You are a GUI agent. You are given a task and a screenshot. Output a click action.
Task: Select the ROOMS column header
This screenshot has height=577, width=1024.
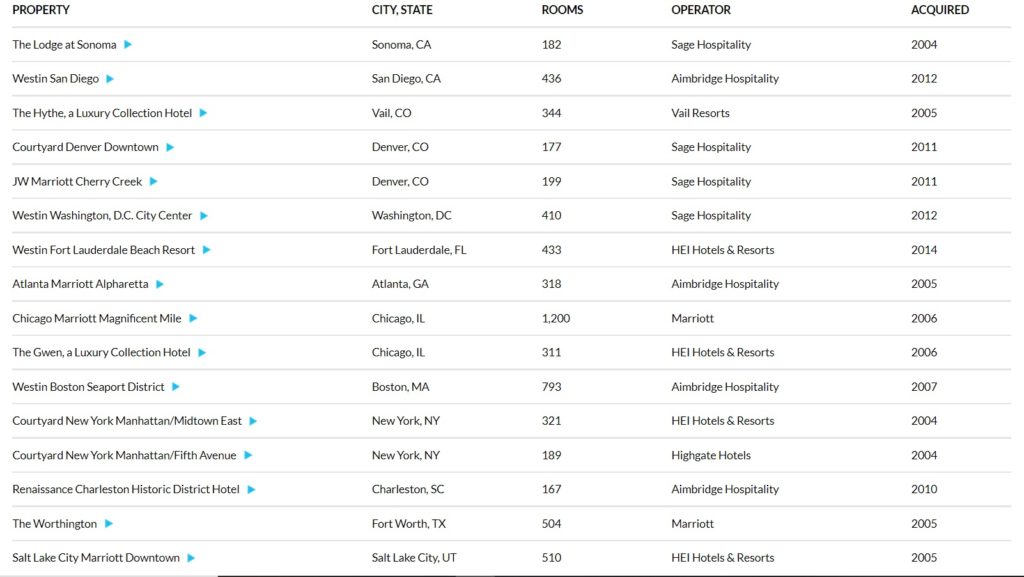pos(562,10)
